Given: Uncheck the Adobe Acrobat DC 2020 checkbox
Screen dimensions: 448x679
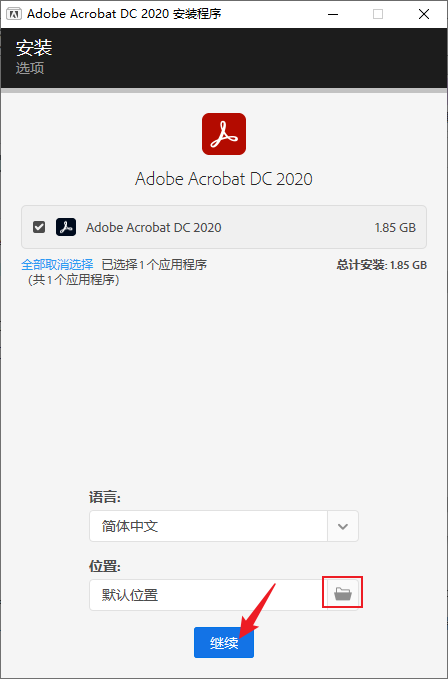Looking at the screenshot, I should click(39, 227).
